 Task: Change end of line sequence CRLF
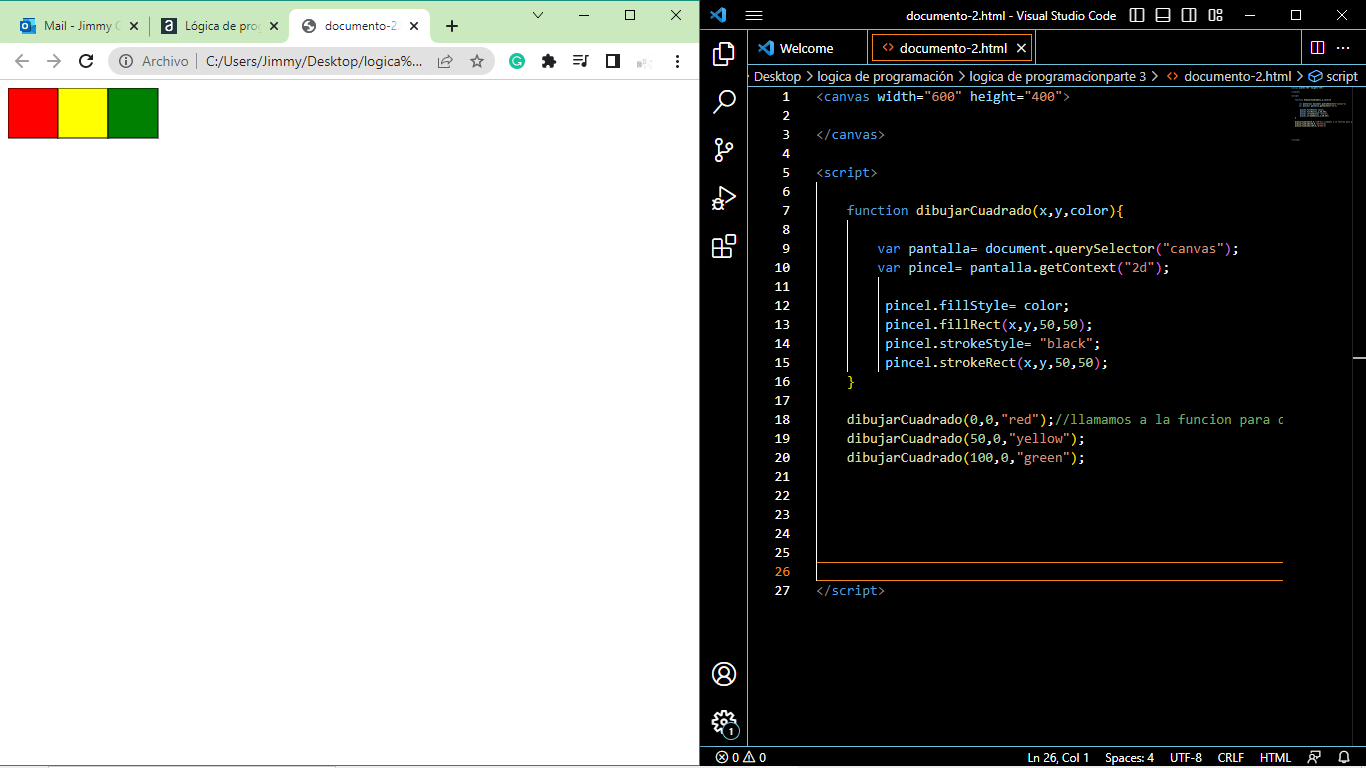click(x=1230, y=758)
